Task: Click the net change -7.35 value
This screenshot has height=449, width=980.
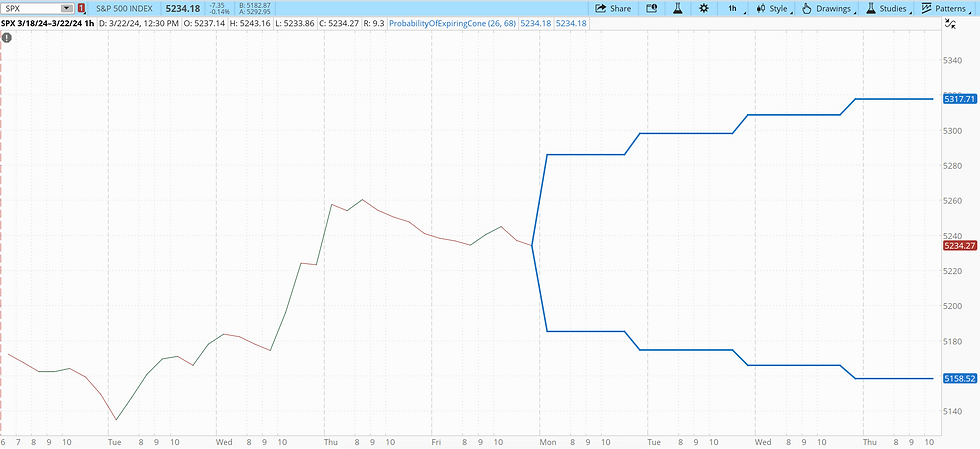Action: 216,6
